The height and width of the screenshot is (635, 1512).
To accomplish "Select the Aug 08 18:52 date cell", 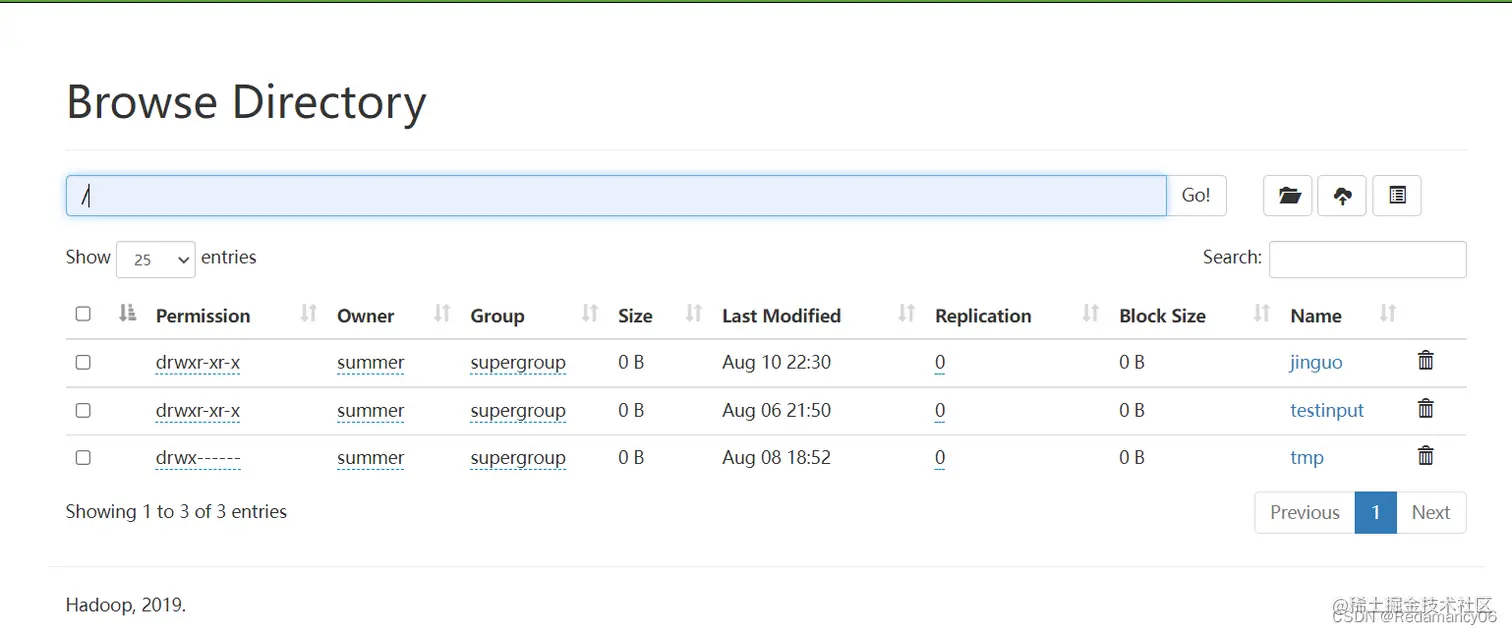I will [x=776, y=457].
